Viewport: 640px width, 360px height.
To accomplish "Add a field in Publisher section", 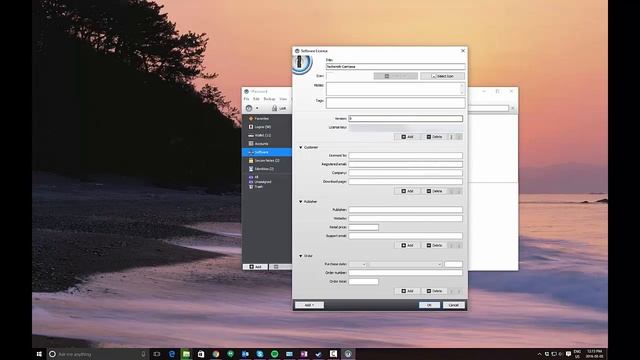I will click(407, 245).
